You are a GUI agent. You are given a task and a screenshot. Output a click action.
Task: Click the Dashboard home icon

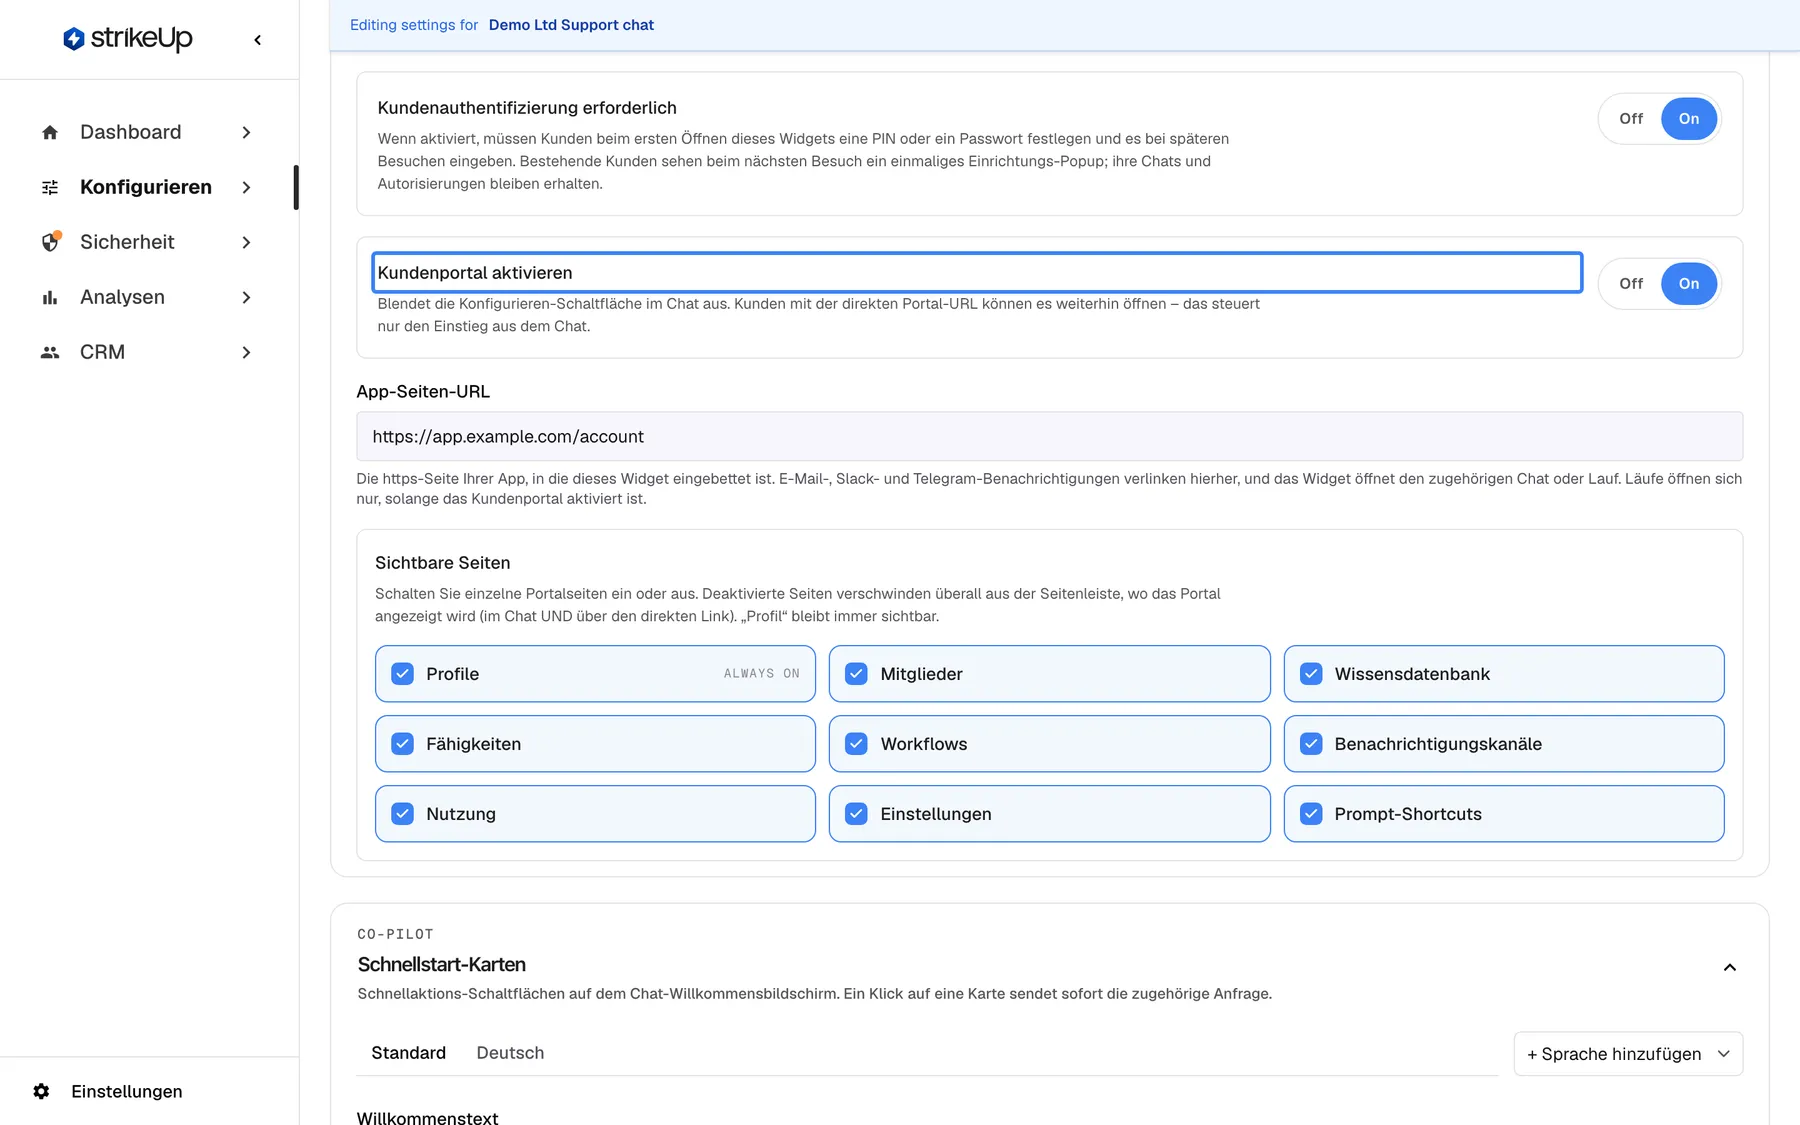(x=50, y=132)
